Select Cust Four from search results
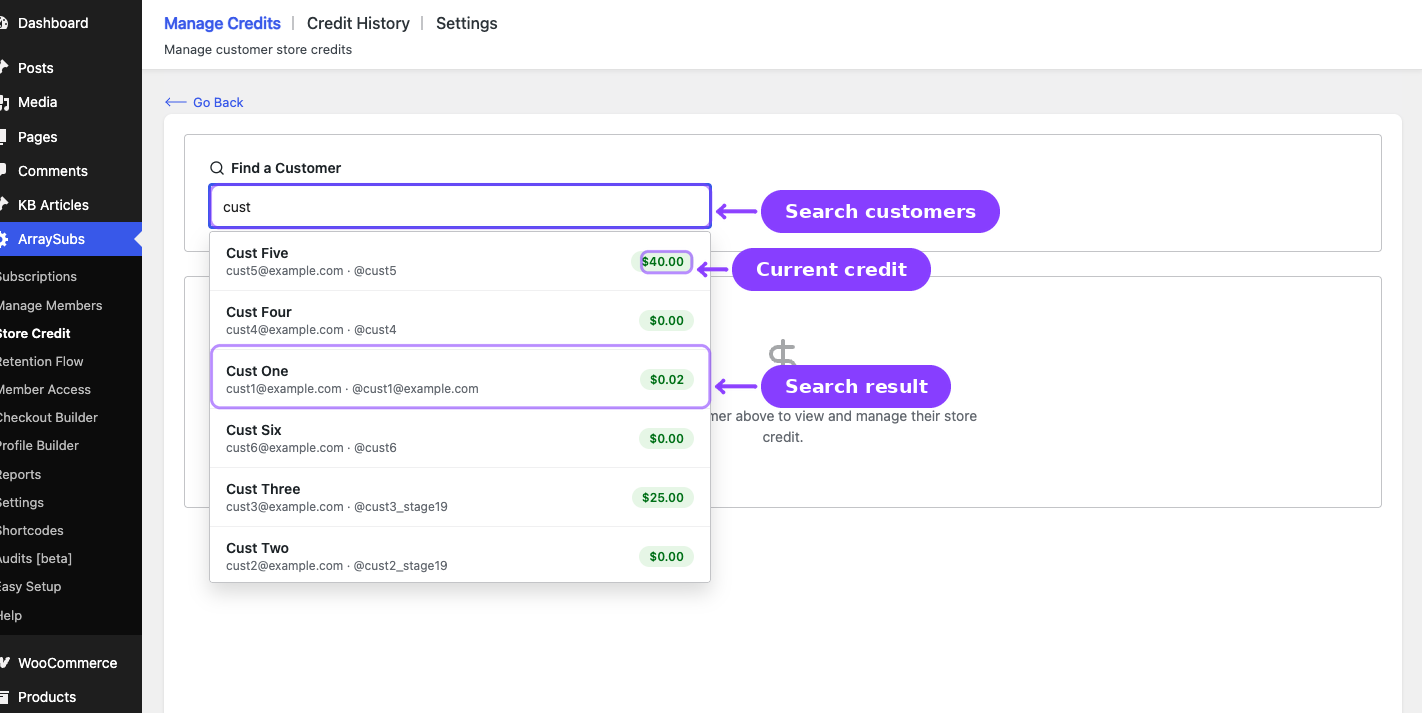 460,320
